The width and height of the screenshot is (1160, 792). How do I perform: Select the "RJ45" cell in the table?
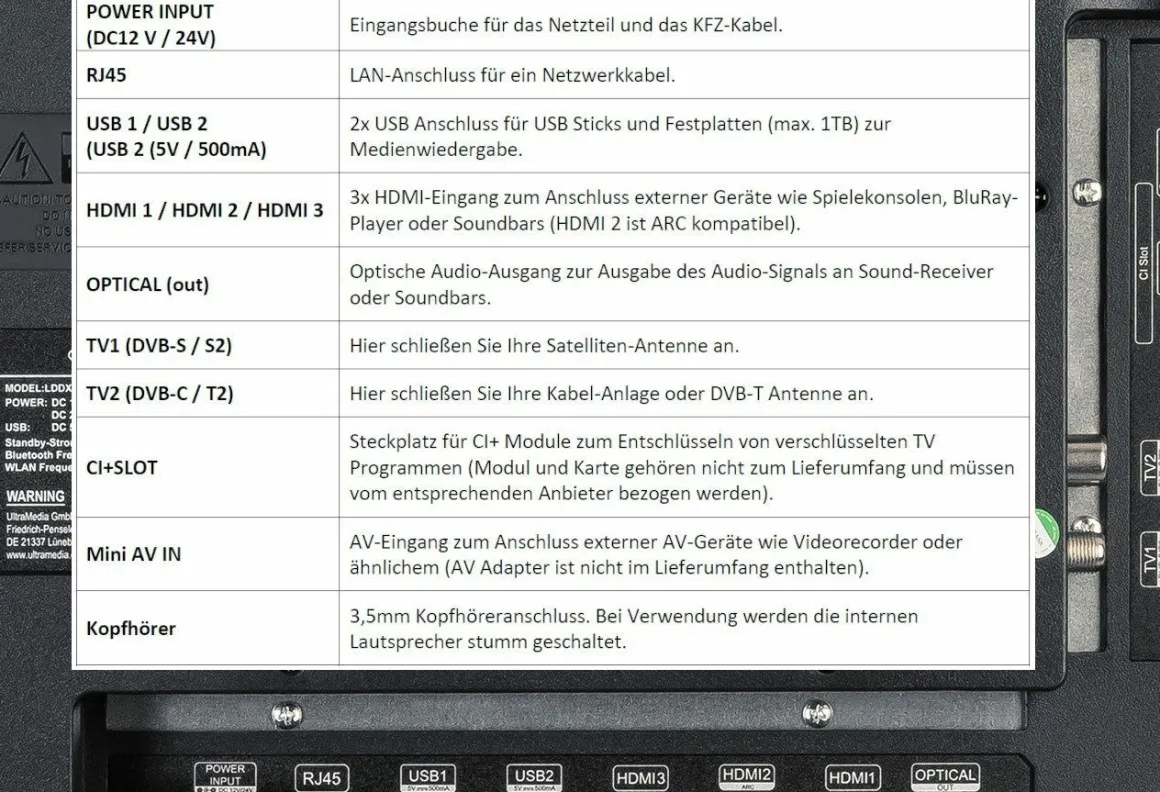(208, 75)
